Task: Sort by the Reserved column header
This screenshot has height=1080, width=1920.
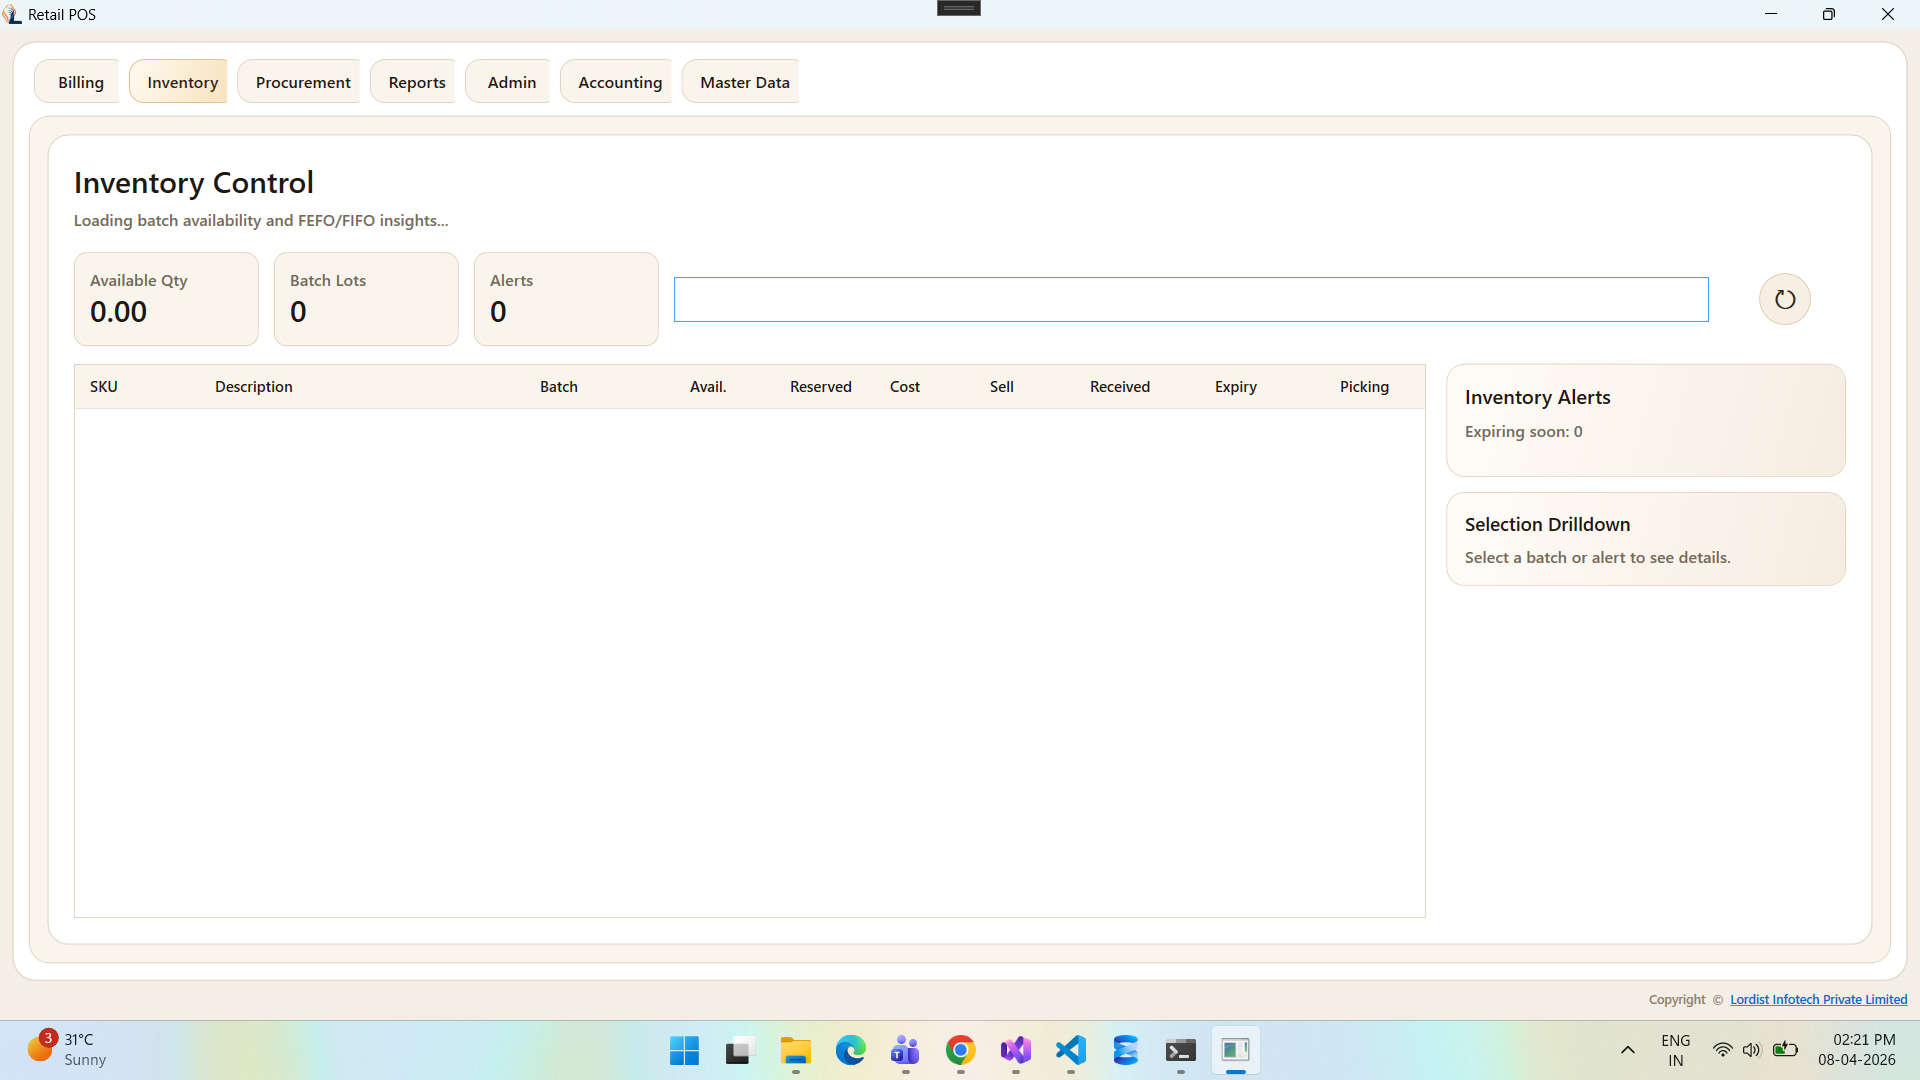Action: 821,387
